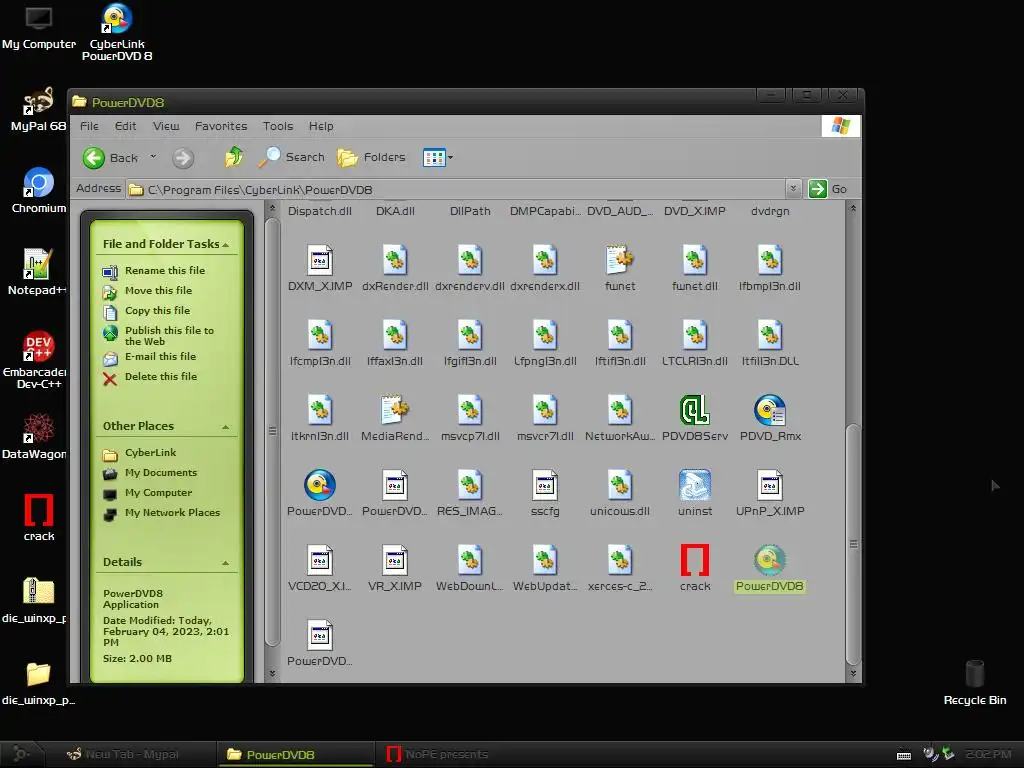Open the Views dropdown in toolbar
This screenshot has height=768, width=1024.
450,157
